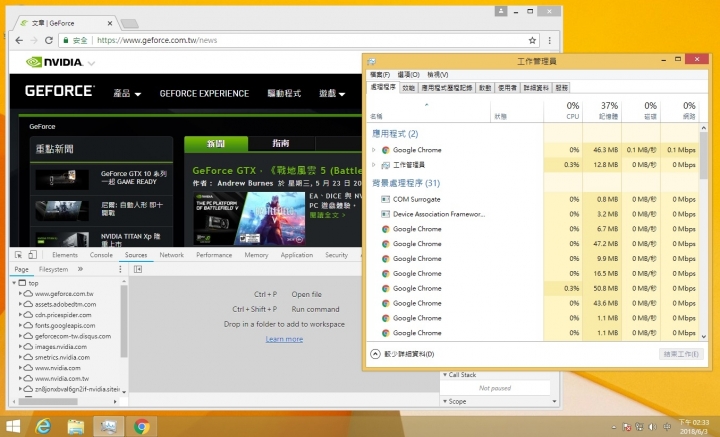
Task: Open the Memory panel in DevTools
Action: pos(256,255)
